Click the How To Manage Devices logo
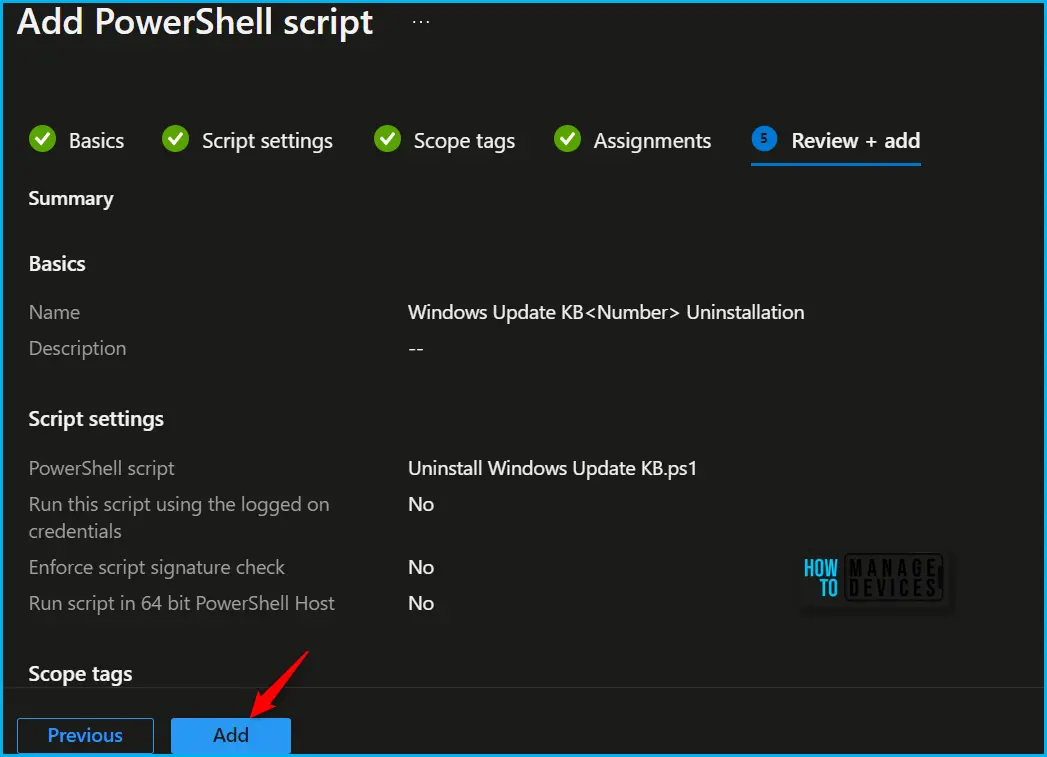This screenshot has width=1047, height=757. 873,577
